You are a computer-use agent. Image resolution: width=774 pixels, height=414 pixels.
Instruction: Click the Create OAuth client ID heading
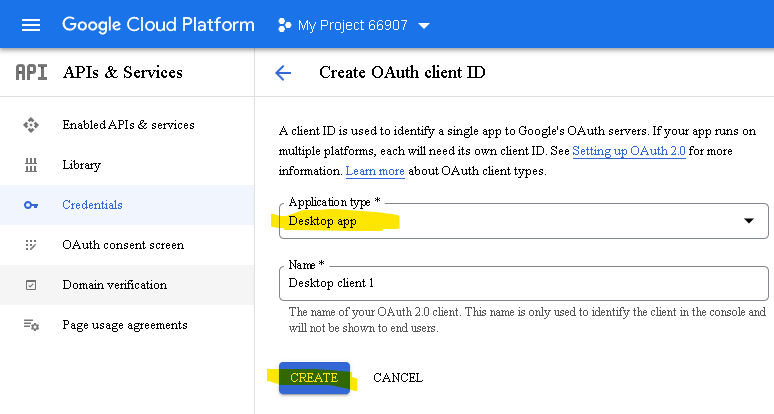point(402,73)
